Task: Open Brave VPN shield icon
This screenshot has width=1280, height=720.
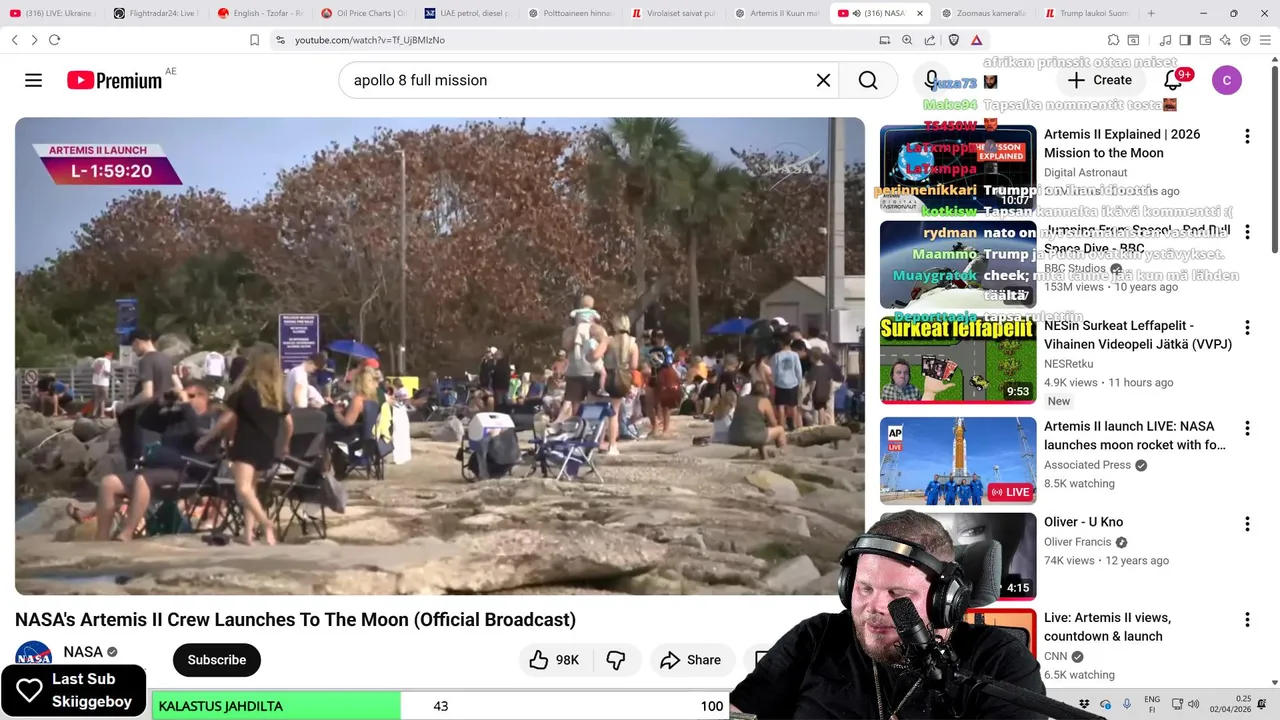Action: (1245, 40)
